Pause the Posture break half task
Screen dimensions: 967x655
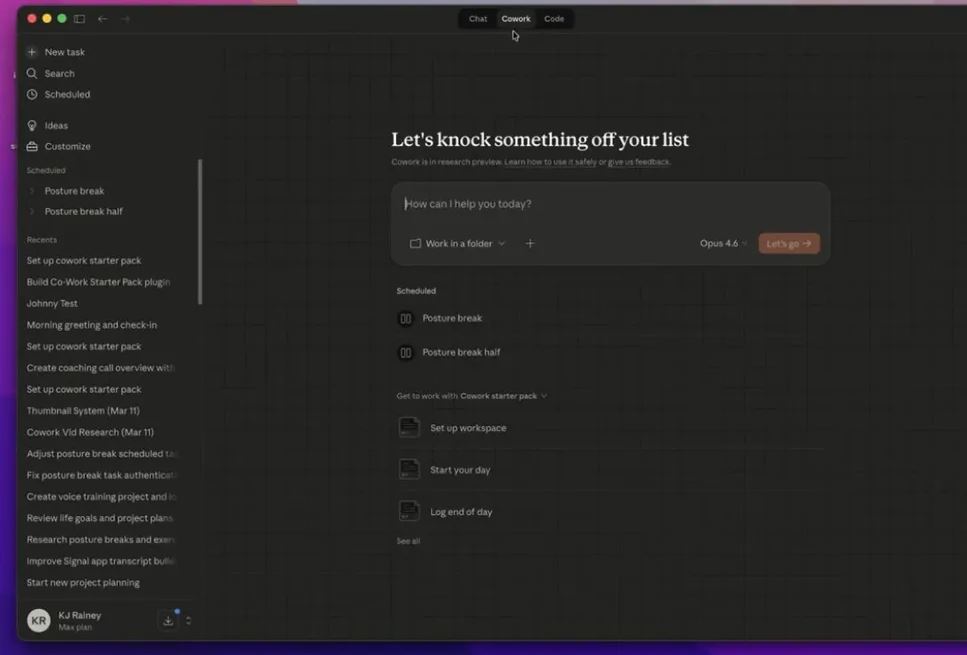pyautogui.click(x=406, y=352)
